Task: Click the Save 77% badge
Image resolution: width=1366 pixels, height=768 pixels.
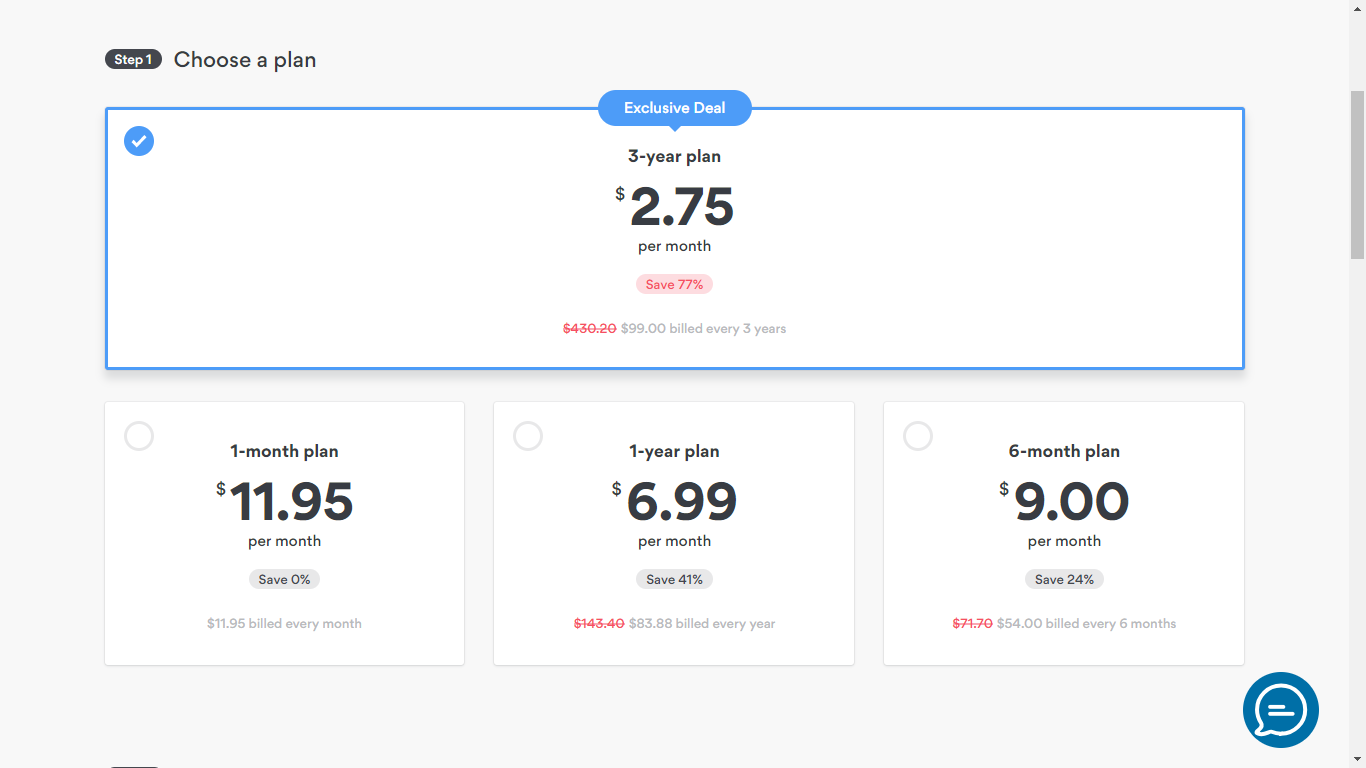Action: 674,285
